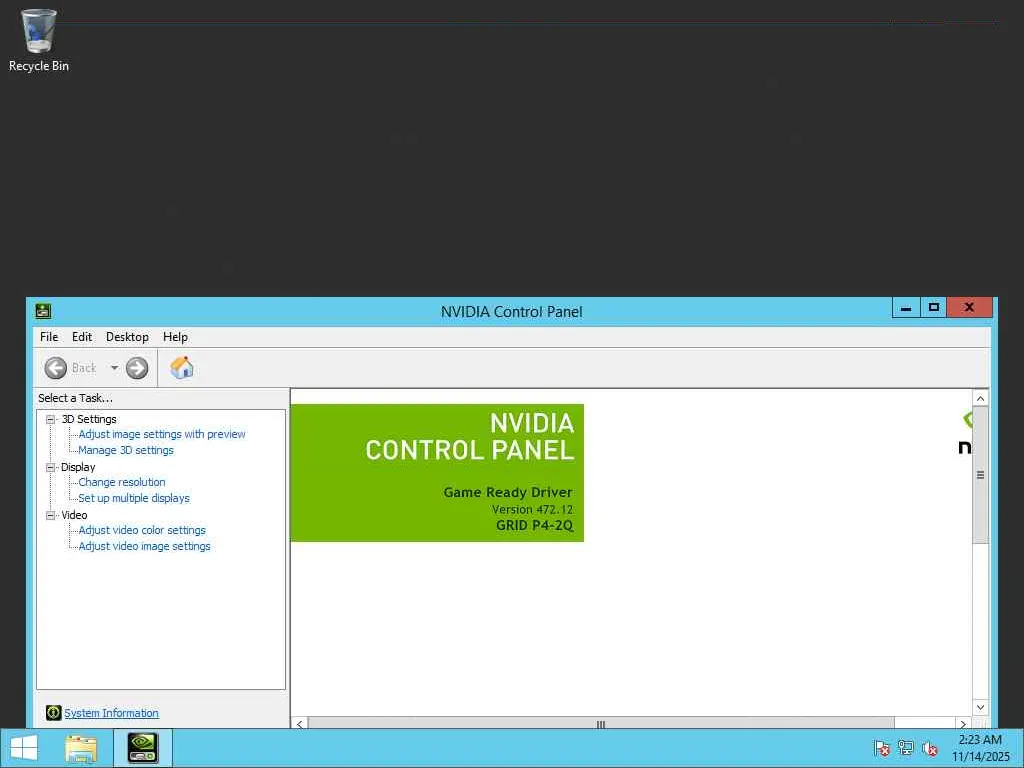Open the Help menu
Viewport: 1024px width, 768px height.
pos(175,337)
